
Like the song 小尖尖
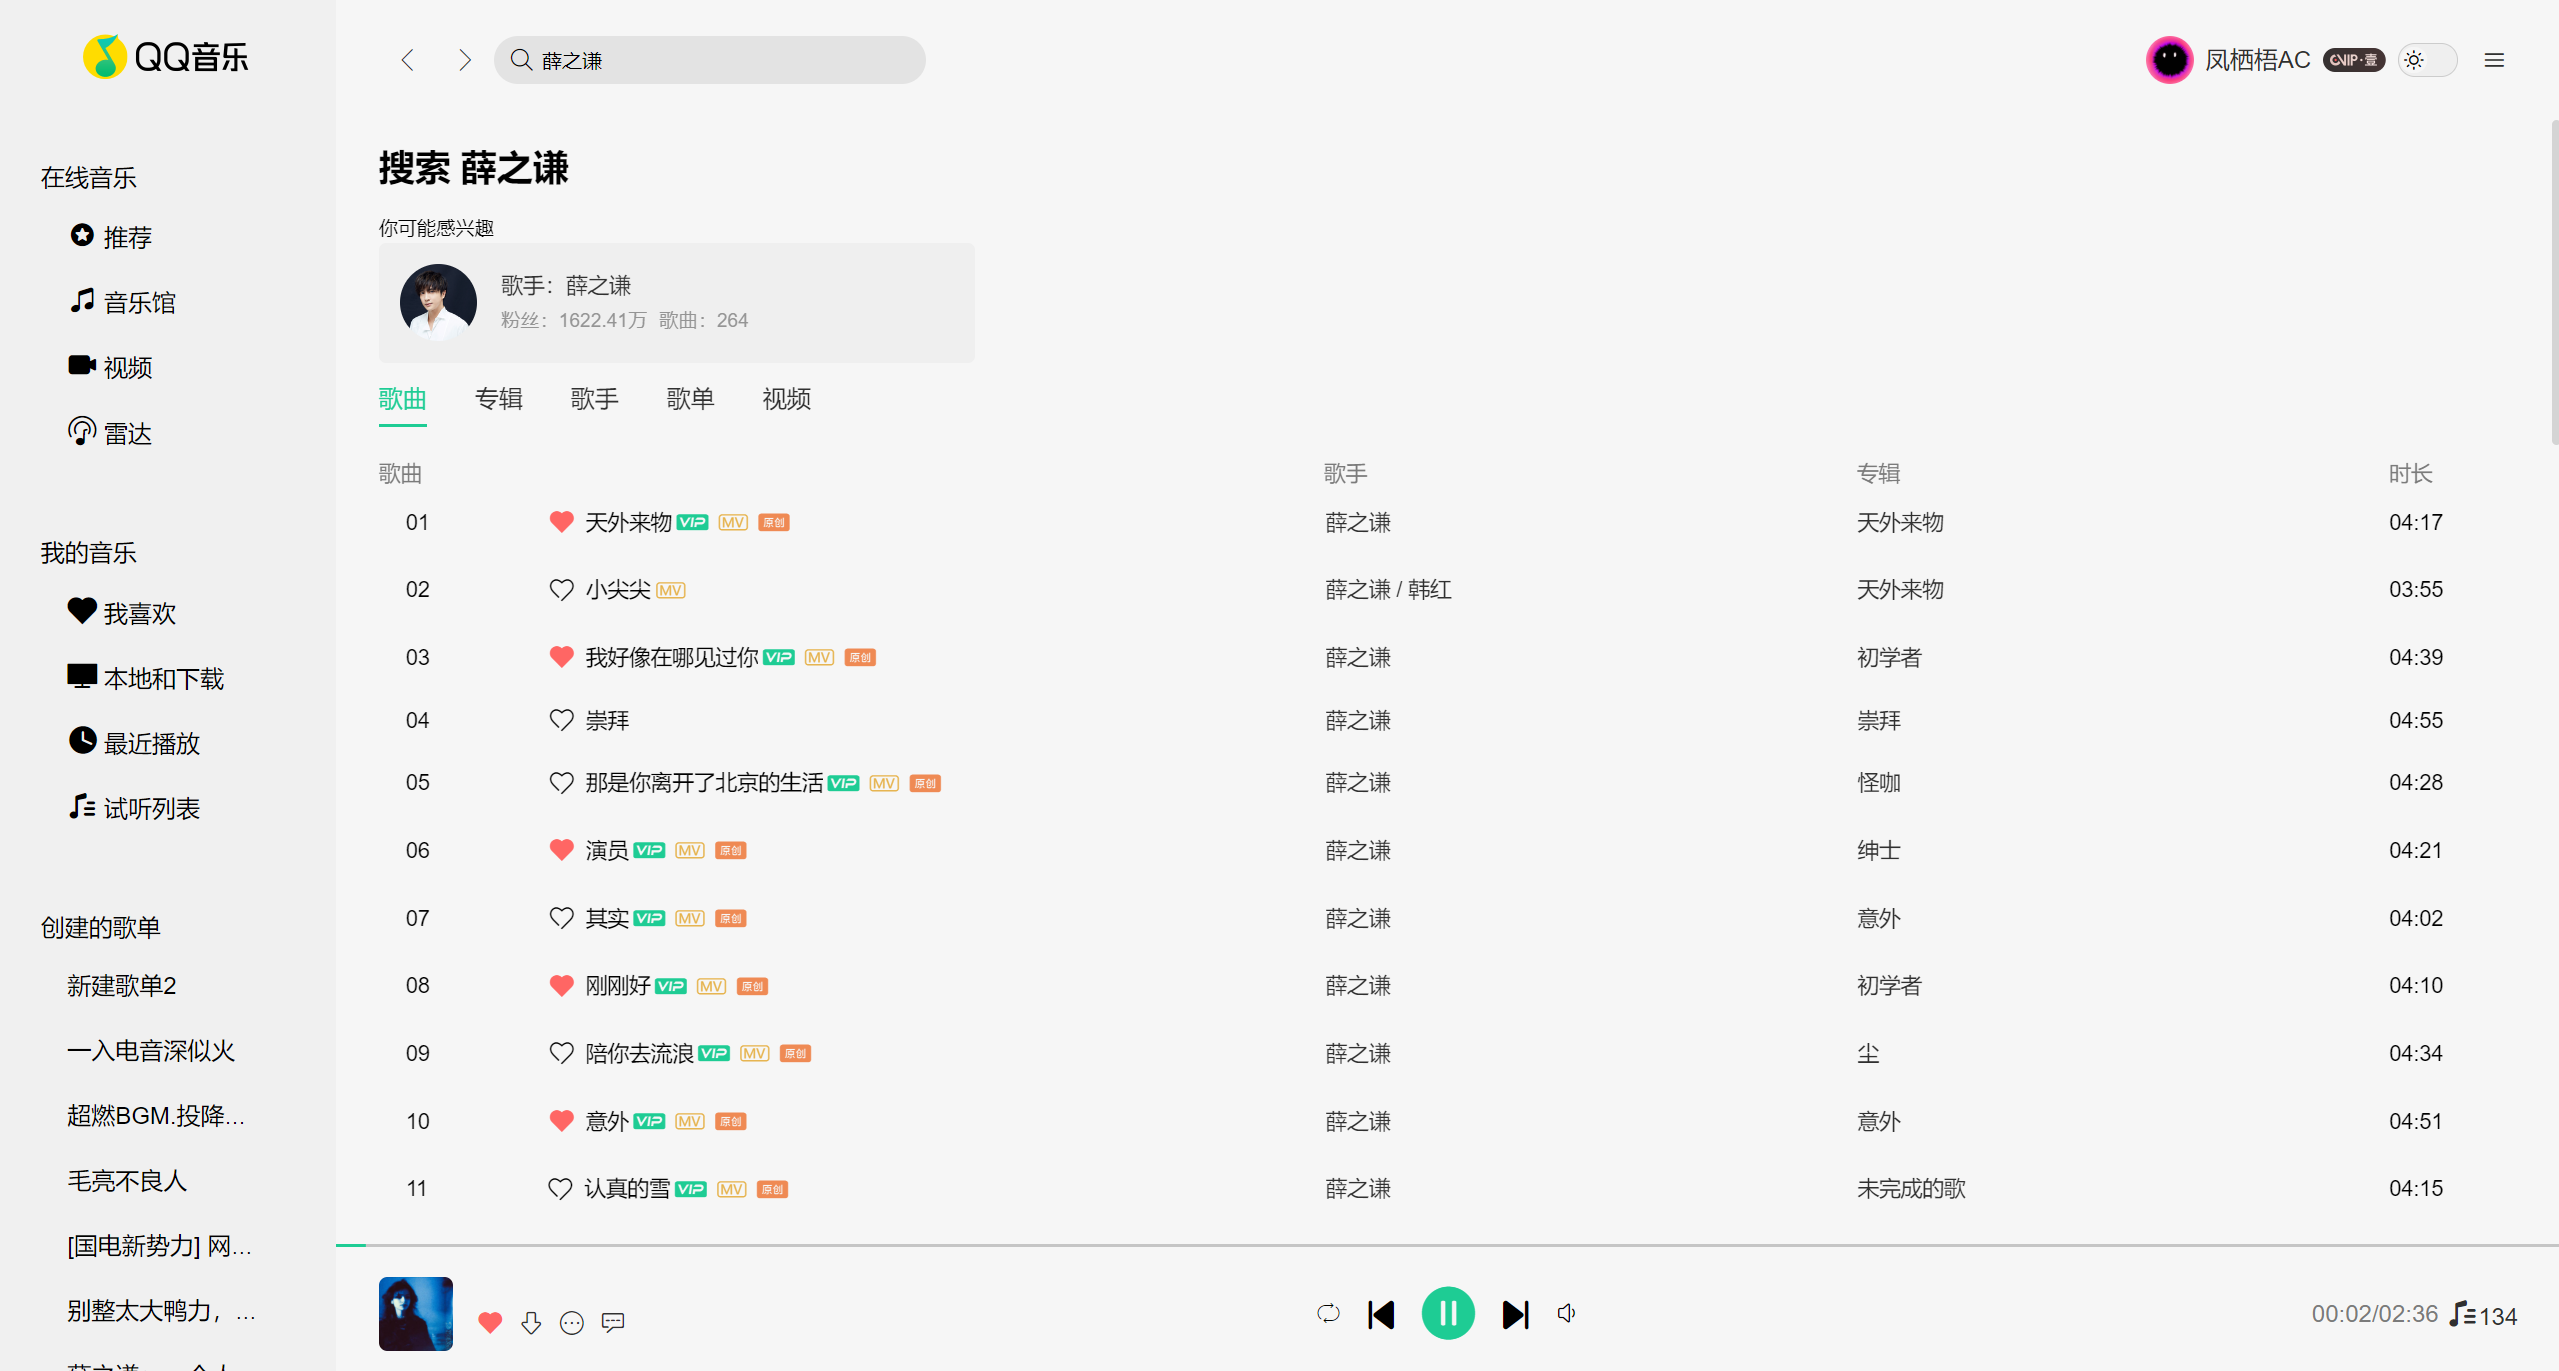tap(561, 590)
